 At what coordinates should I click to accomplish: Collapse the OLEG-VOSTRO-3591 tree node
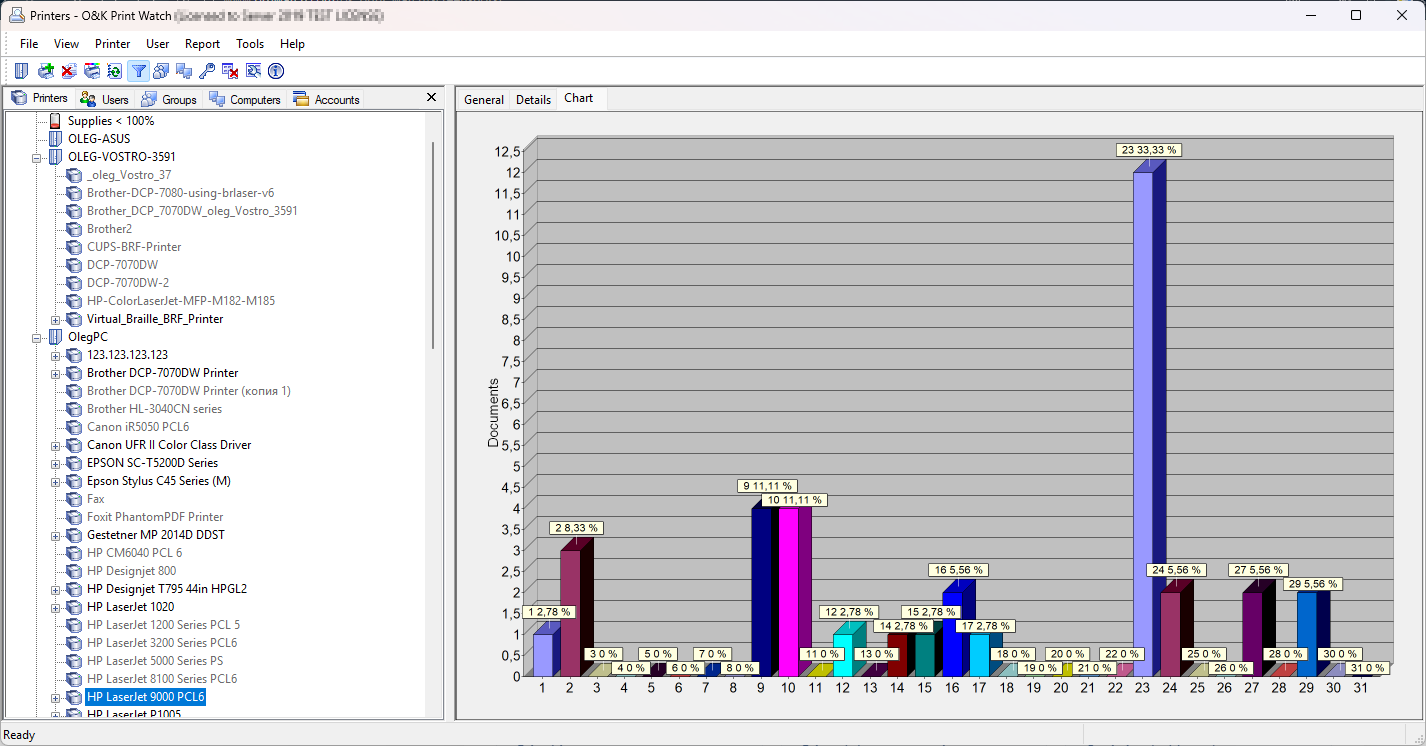(x=38, y=157)
